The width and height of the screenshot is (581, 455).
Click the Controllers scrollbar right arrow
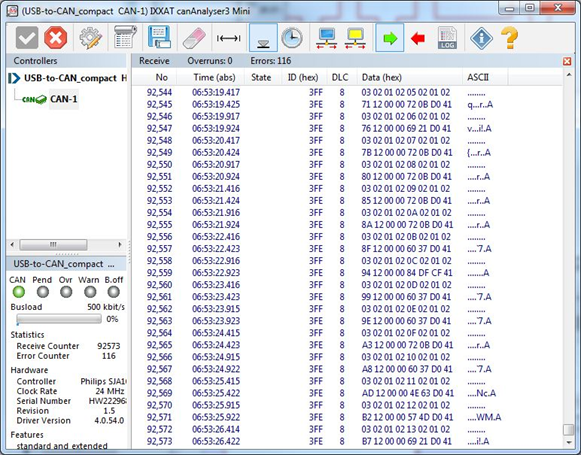(120, 245)
